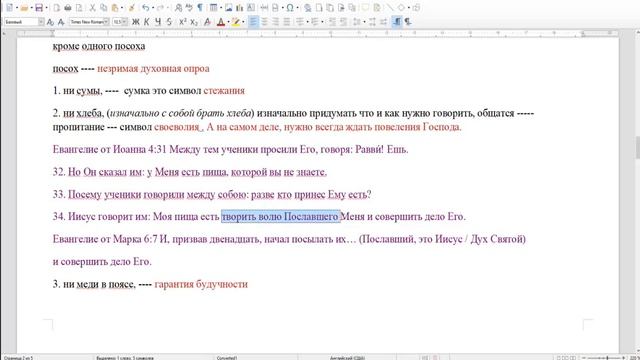640x360 pixels.
Task: Click the word "стежания" in the document
Action: pos(224,91)
